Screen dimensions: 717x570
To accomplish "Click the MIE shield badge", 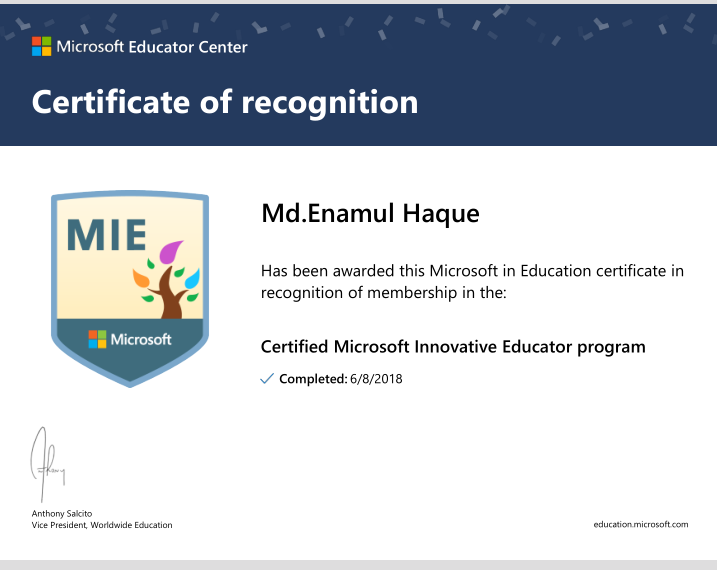I will pos(130,289).
